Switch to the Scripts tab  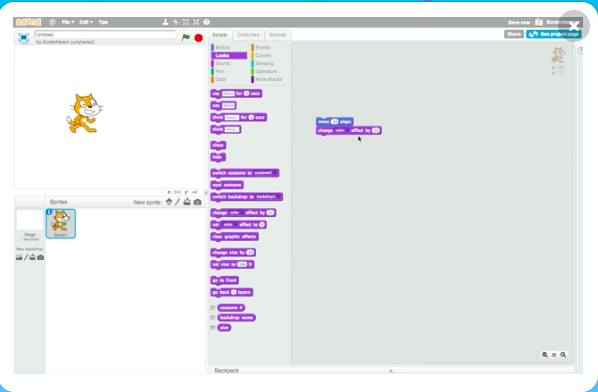(219, 35)
